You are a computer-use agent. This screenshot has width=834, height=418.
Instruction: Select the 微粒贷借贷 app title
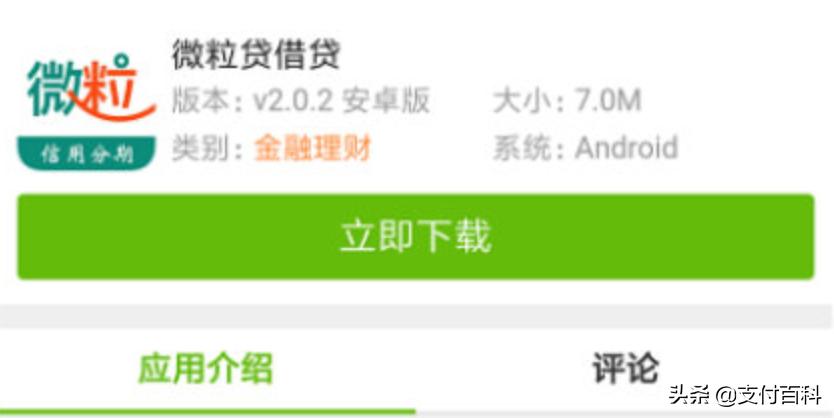coord(256,55)
